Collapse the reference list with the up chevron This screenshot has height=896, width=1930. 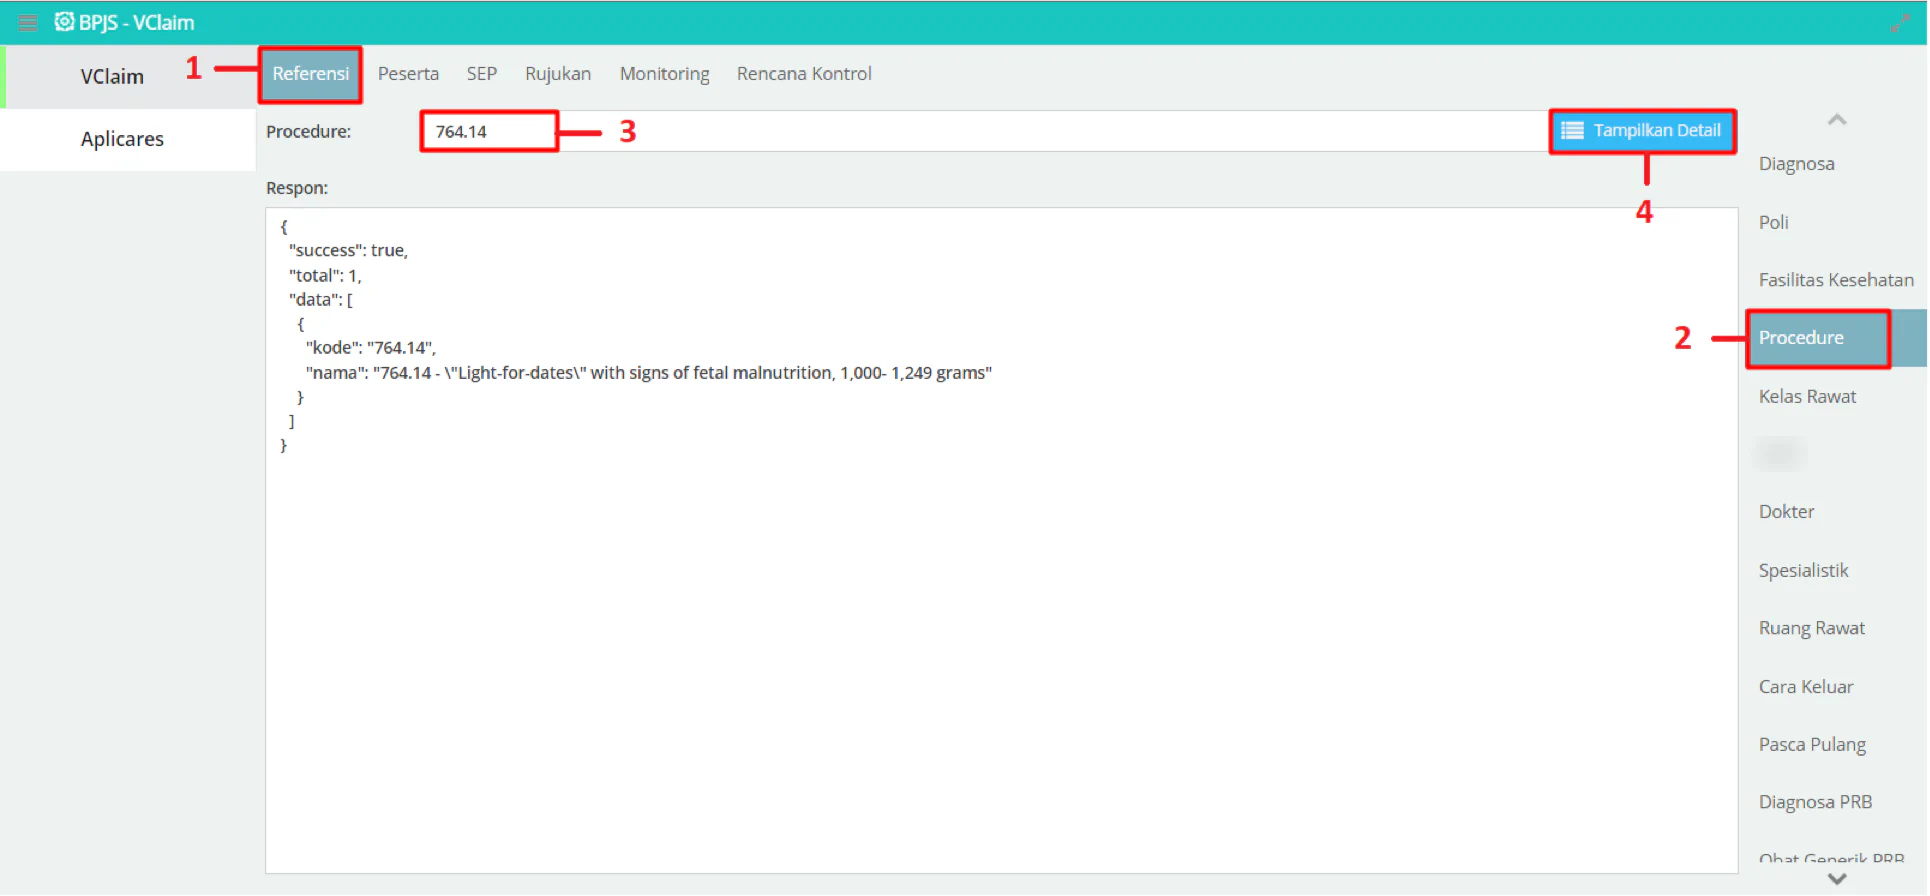1836,120
